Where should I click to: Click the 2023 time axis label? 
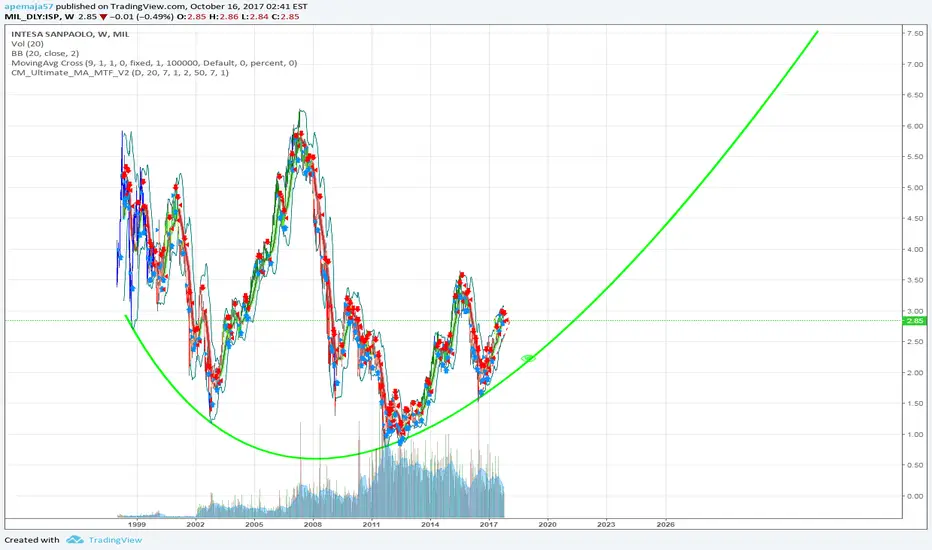606,524
